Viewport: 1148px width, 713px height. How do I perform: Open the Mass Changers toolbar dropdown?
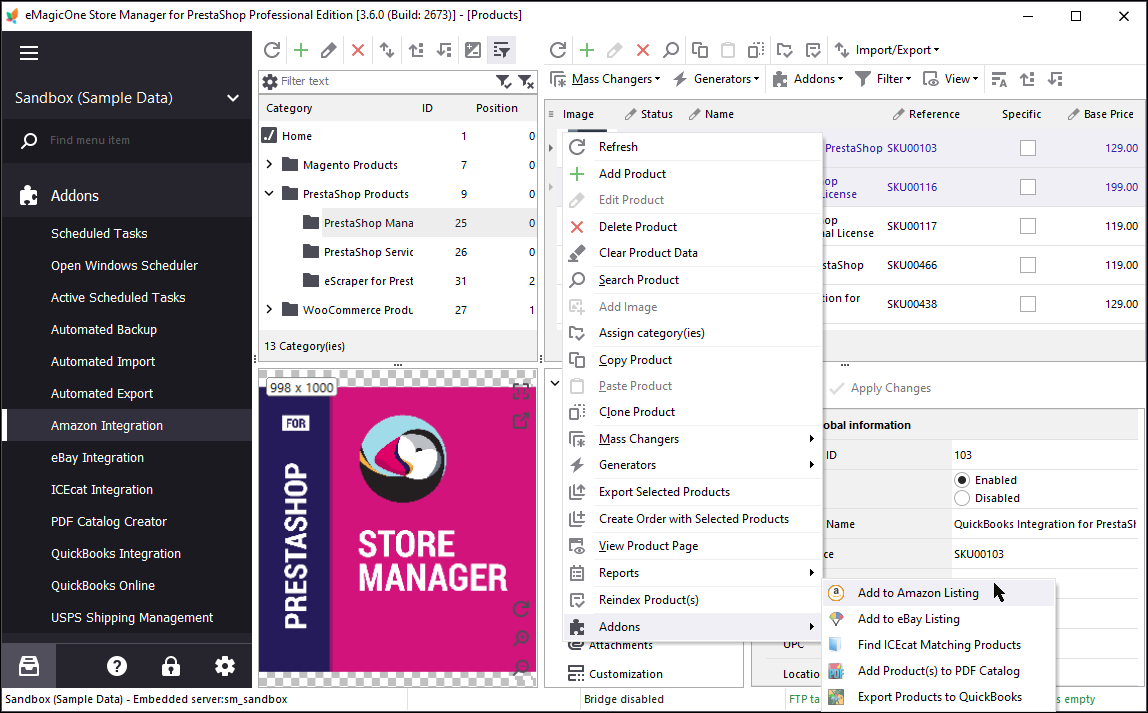605,79
